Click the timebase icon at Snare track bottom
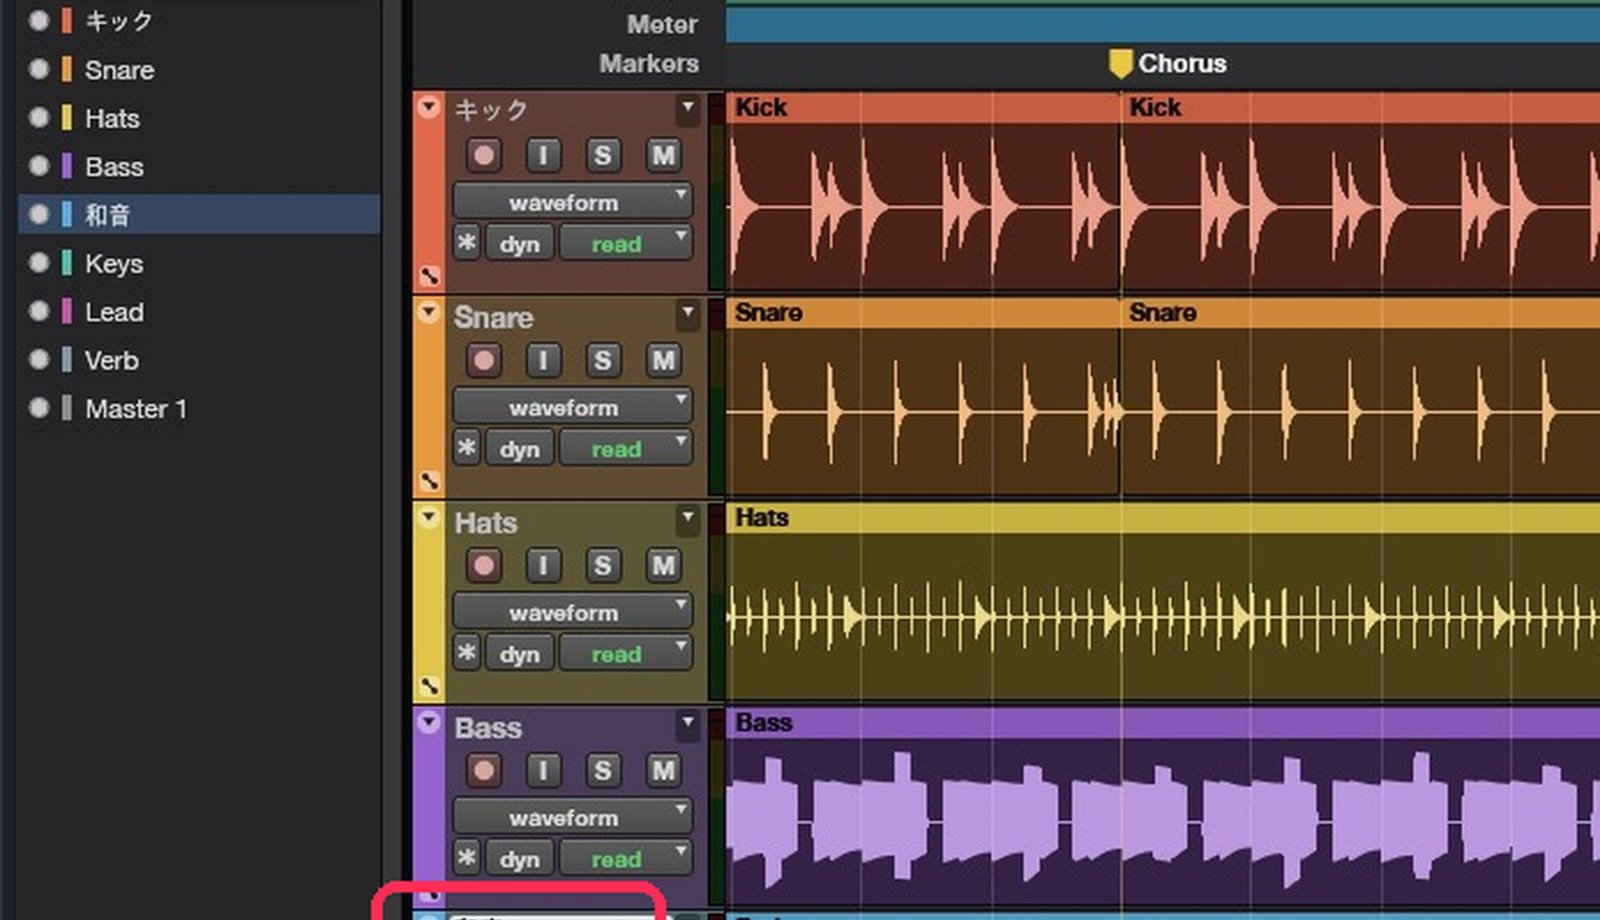The image size is (1600, 920). [430, 481]
